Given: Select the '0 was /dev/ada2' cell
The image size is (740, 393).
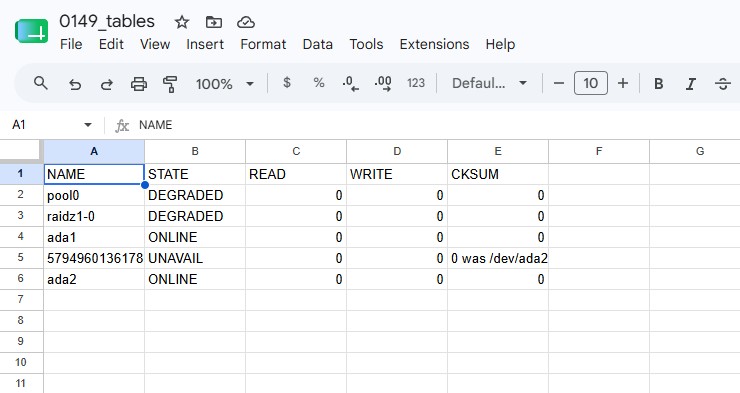Looking at the screenshot, I should pyautogui.click(x=498, y=258).
